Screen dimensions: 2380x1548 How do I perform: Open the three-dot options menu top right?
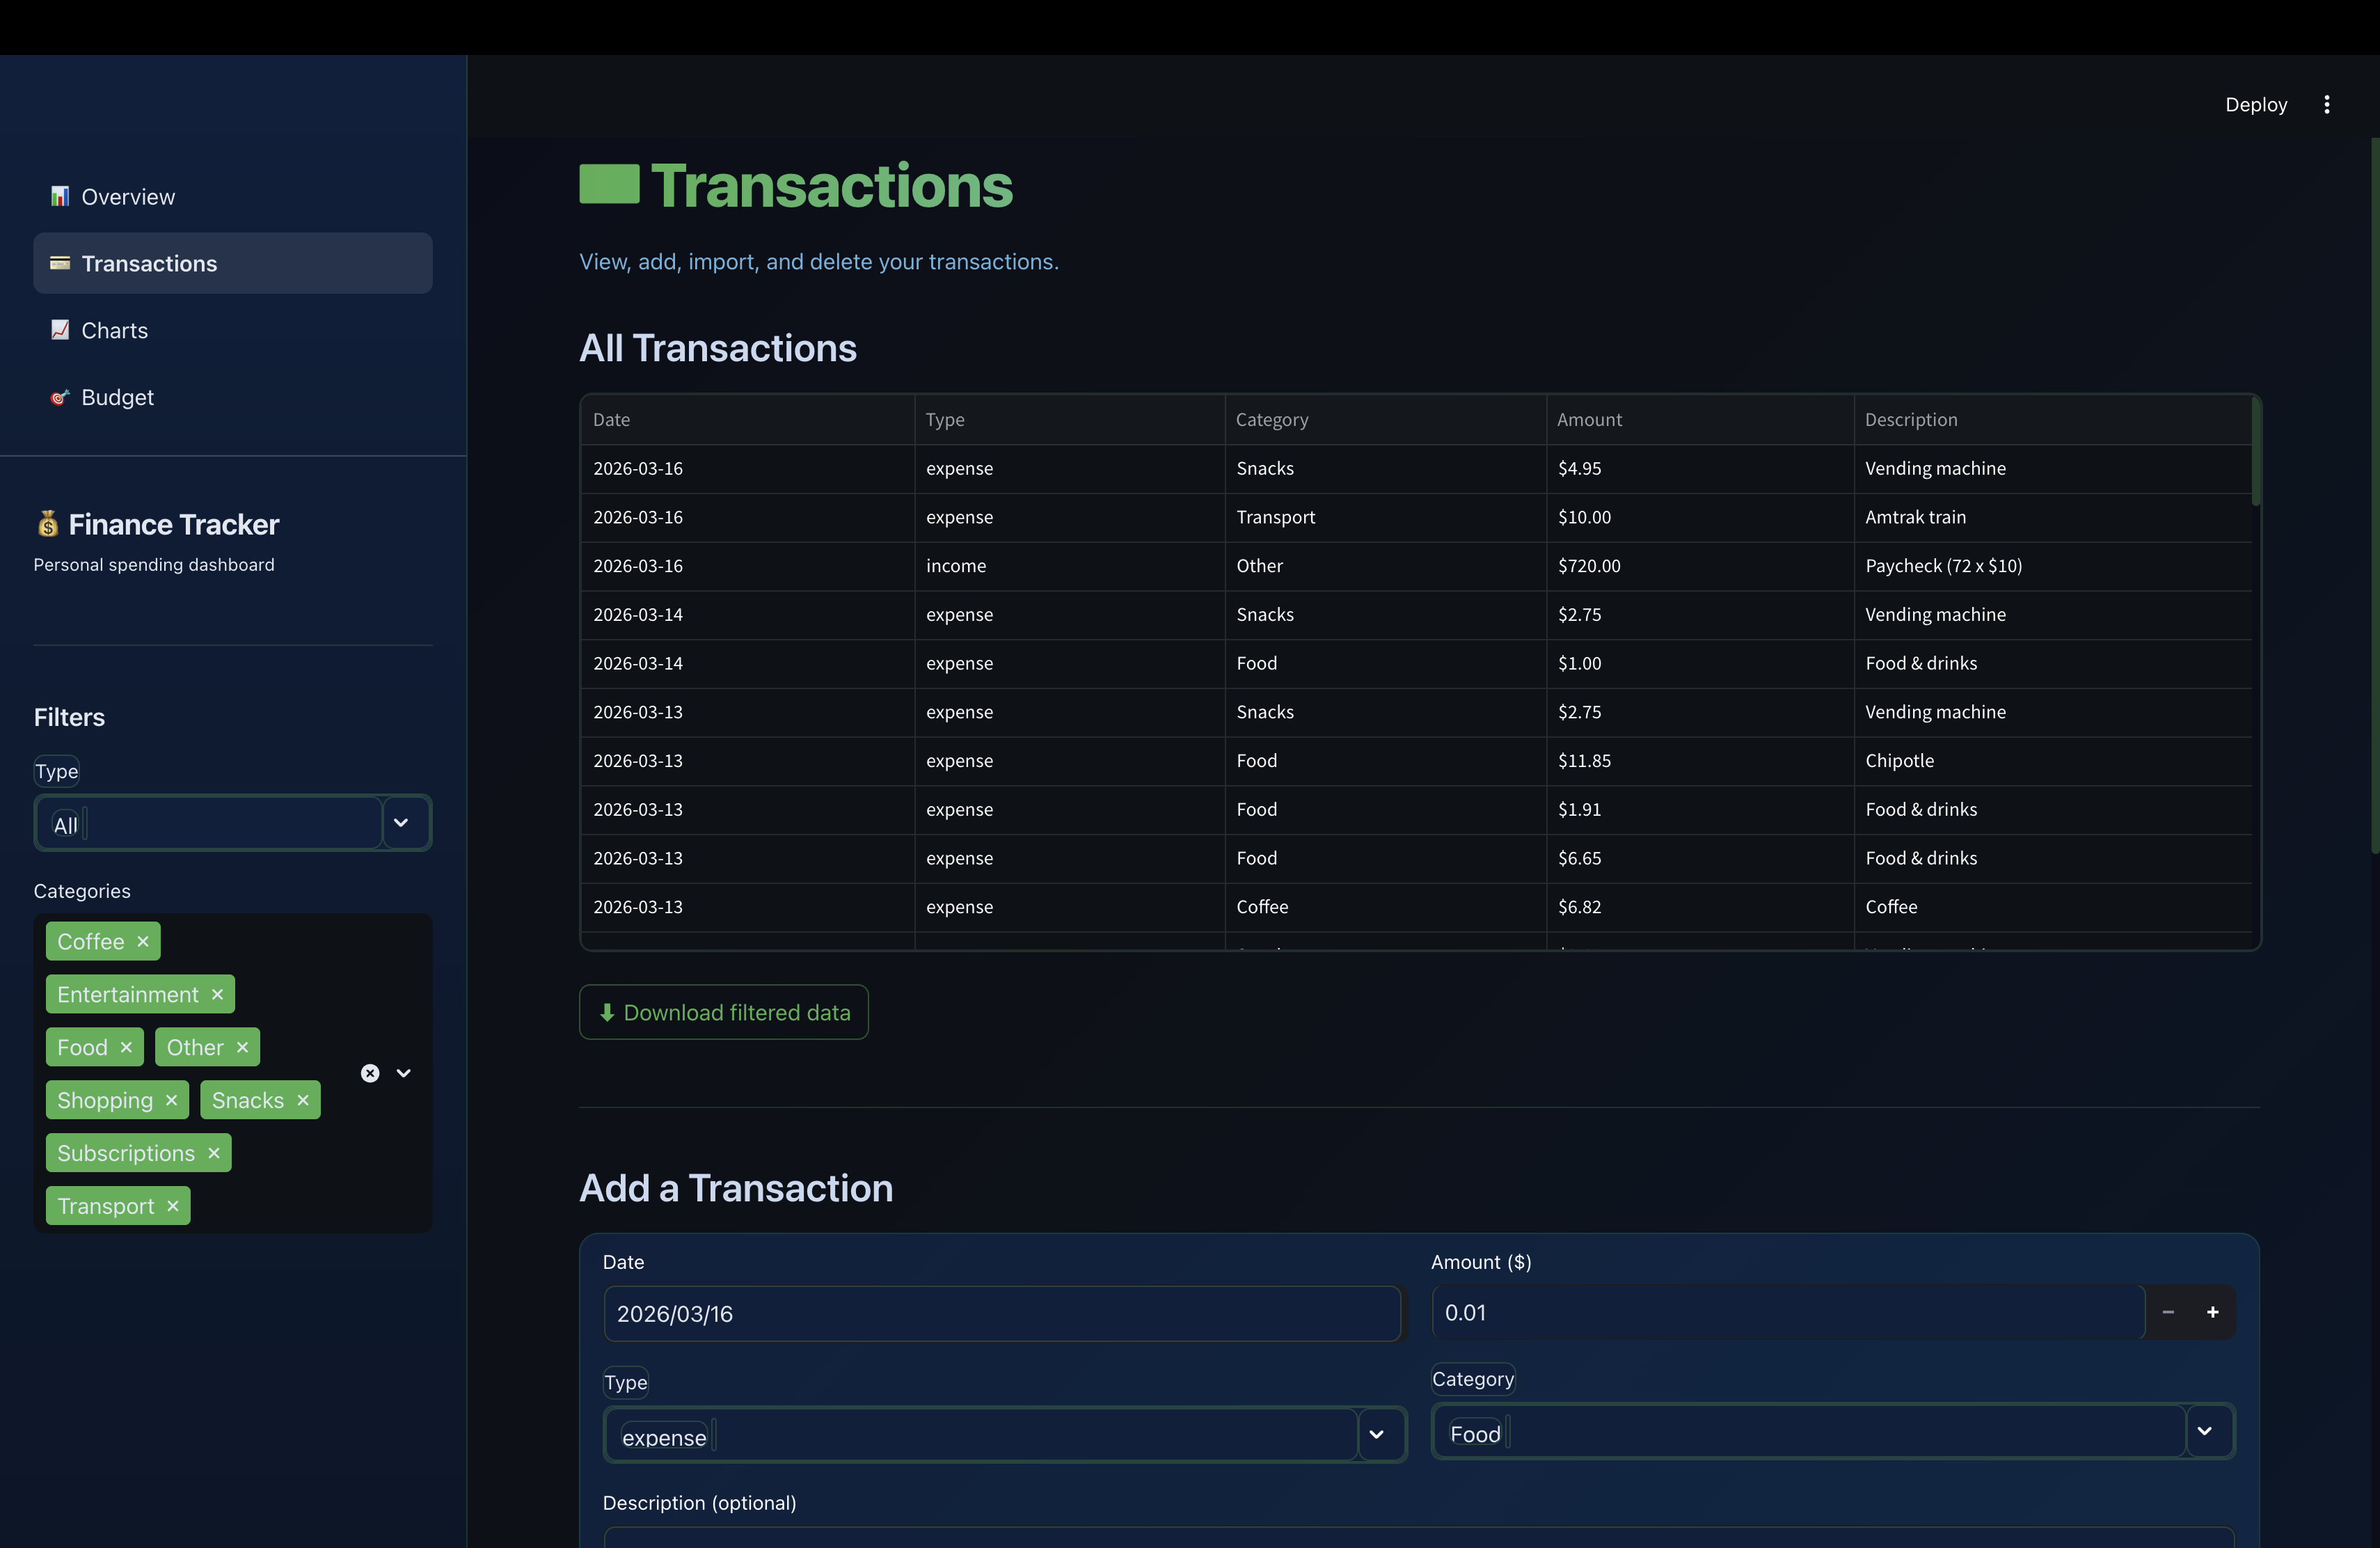pyautogui.click(x=2327, y=104)
